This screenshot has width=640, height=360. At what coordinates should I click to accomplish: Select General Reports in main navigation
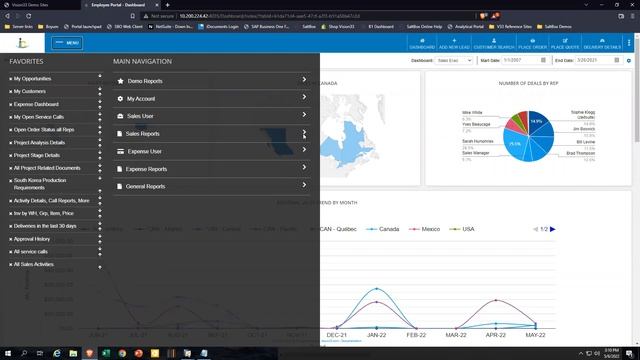click(x=211, y=186)
